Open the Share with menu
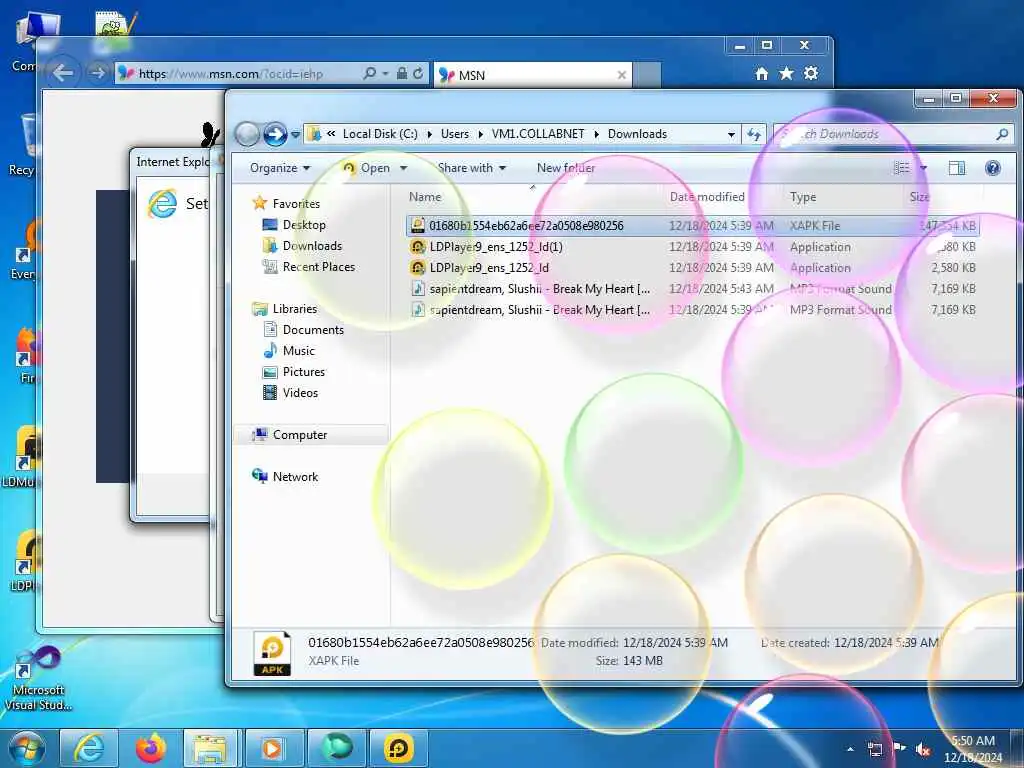The image size is (1024, 768). coord(472,168)
